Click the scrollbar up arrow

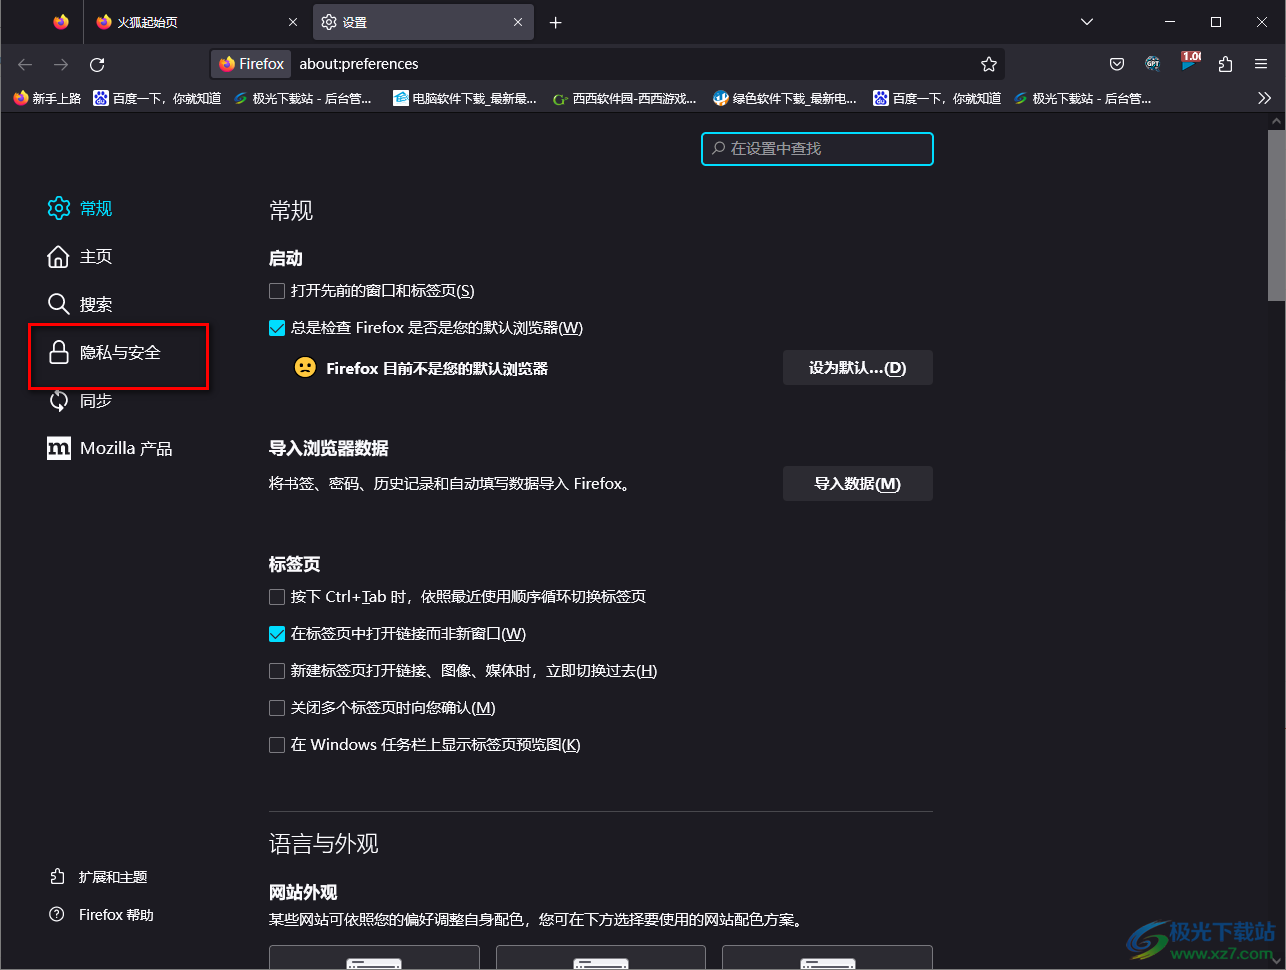coord(1277,121)
